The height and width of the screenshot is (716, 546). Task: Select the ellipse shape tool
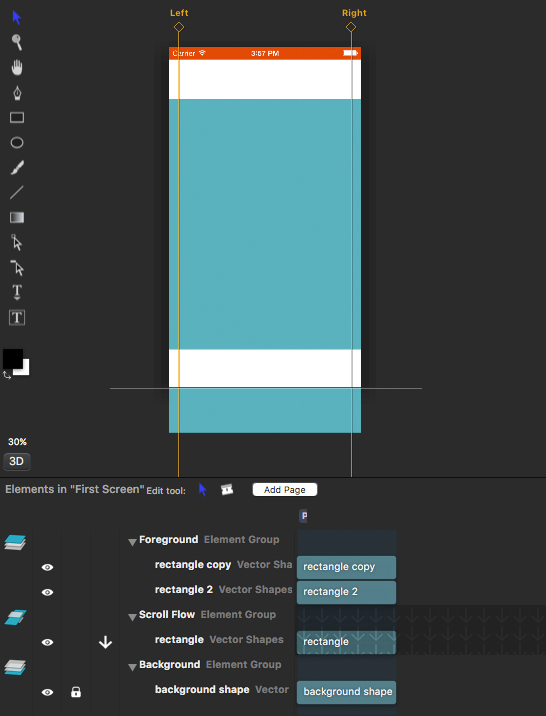[17, 143]
